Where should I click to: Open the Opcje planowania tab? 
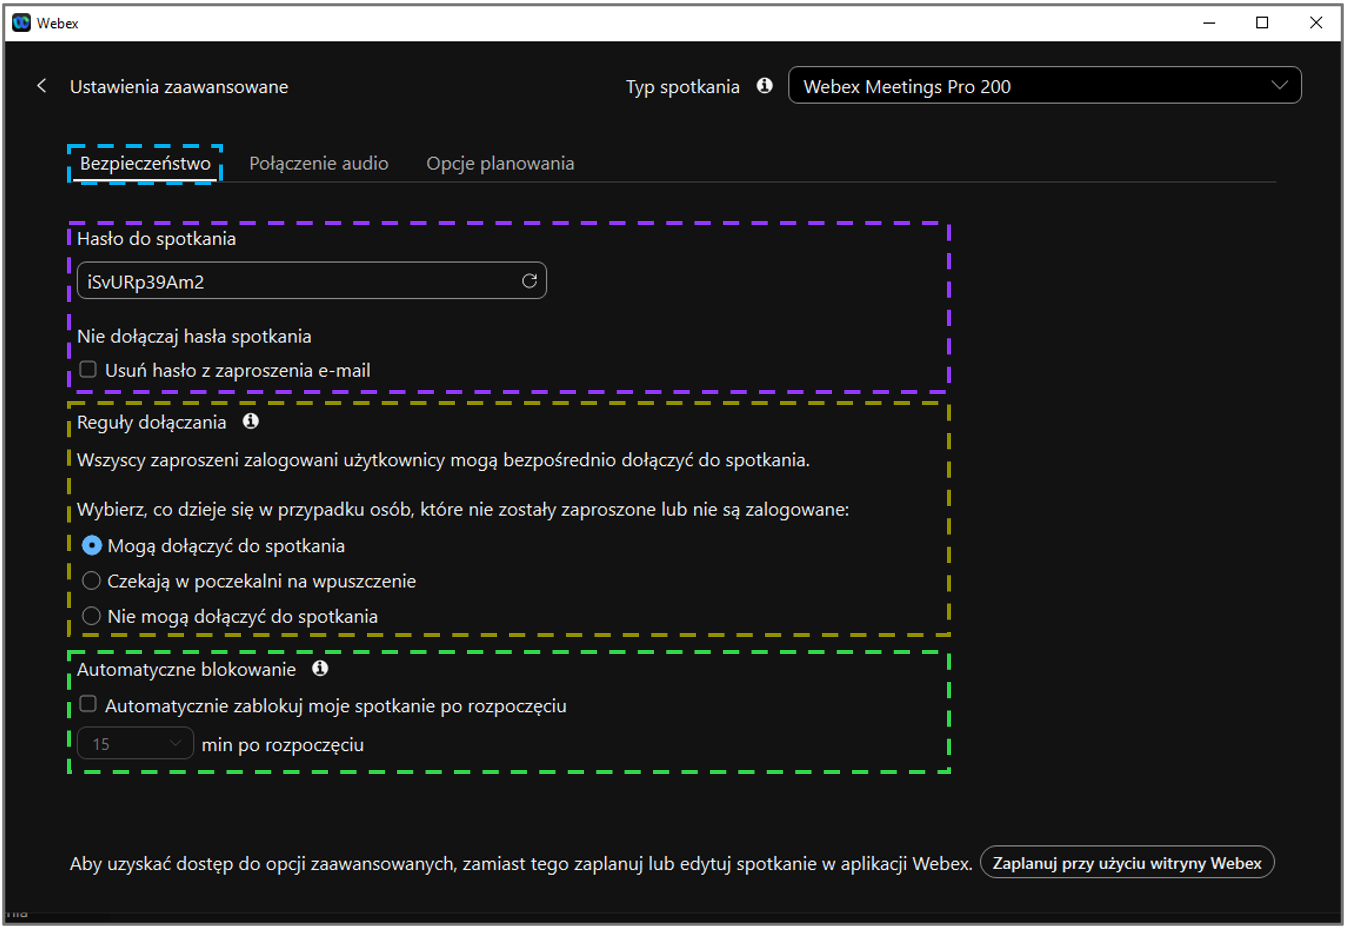point(500,163)
